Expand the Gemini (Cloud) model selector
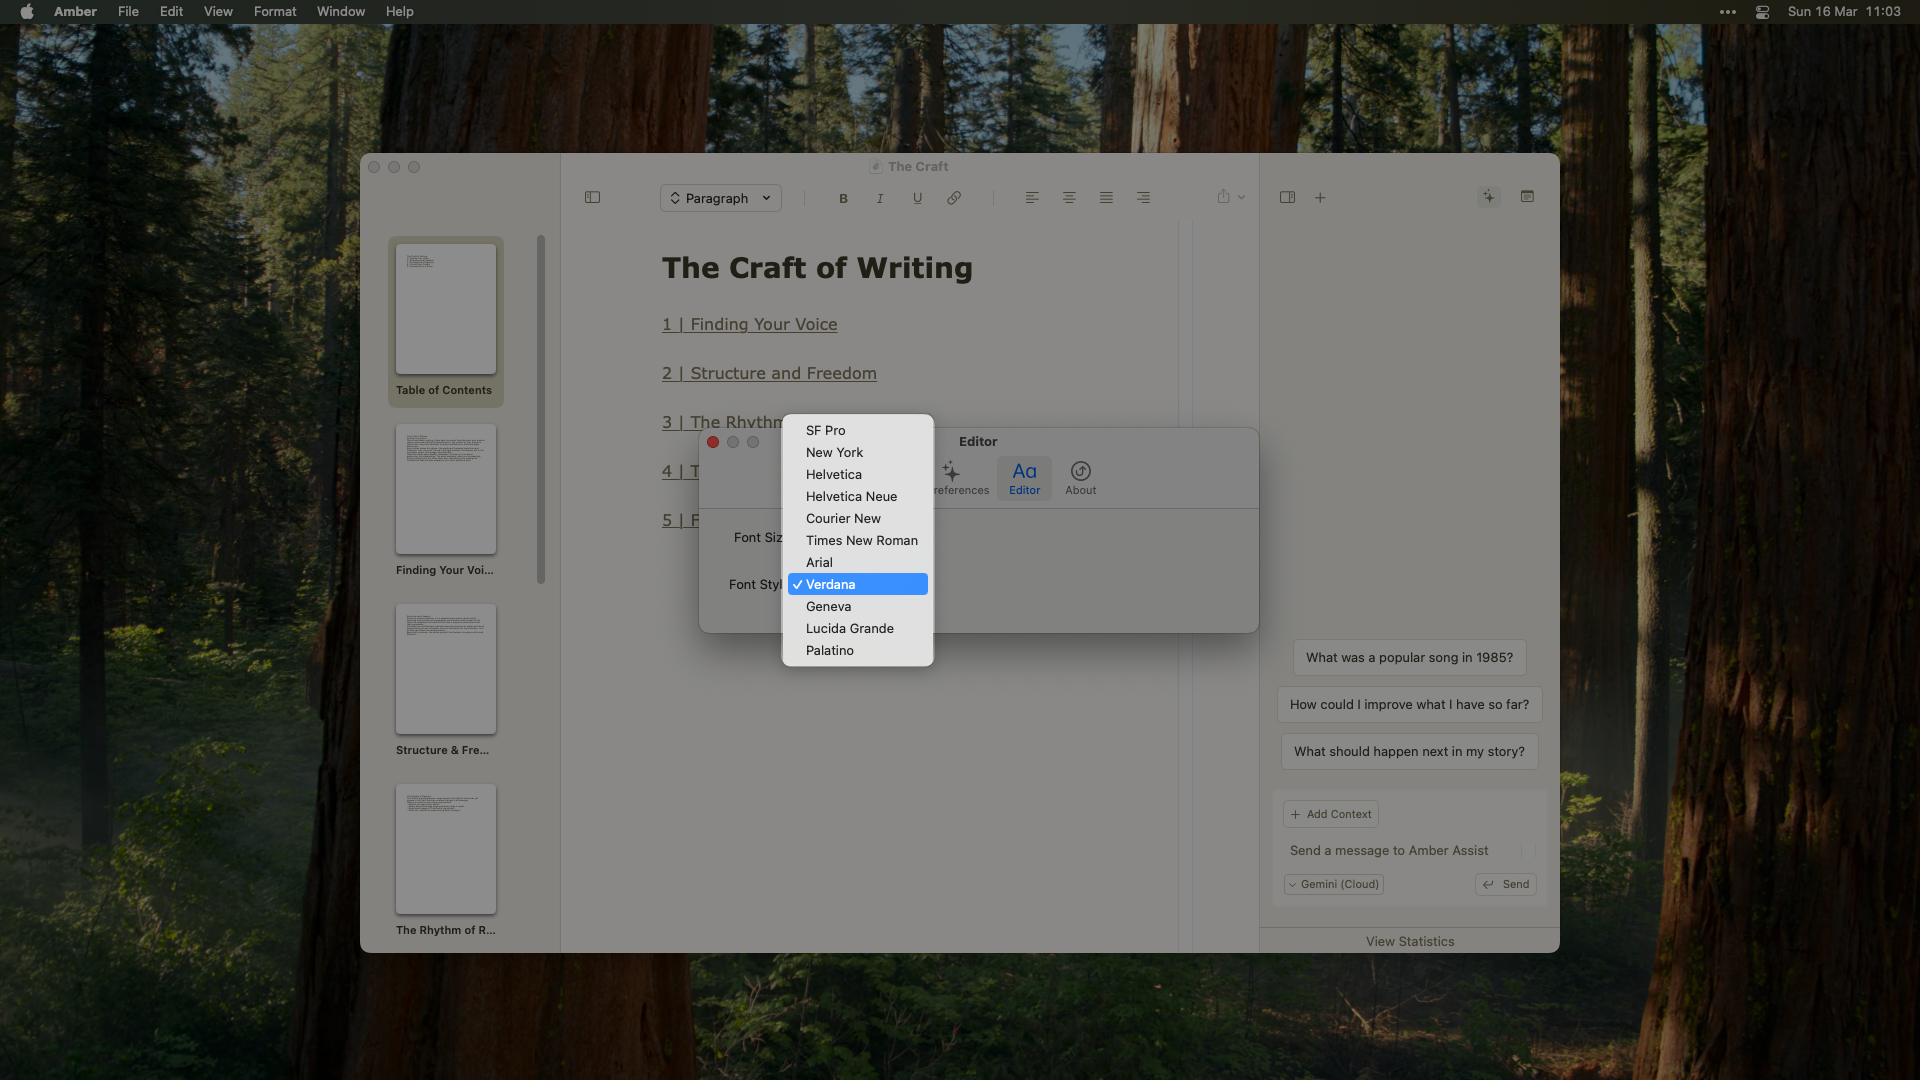Screen dimensions: 1920x1080 [x=1333, y=884]
